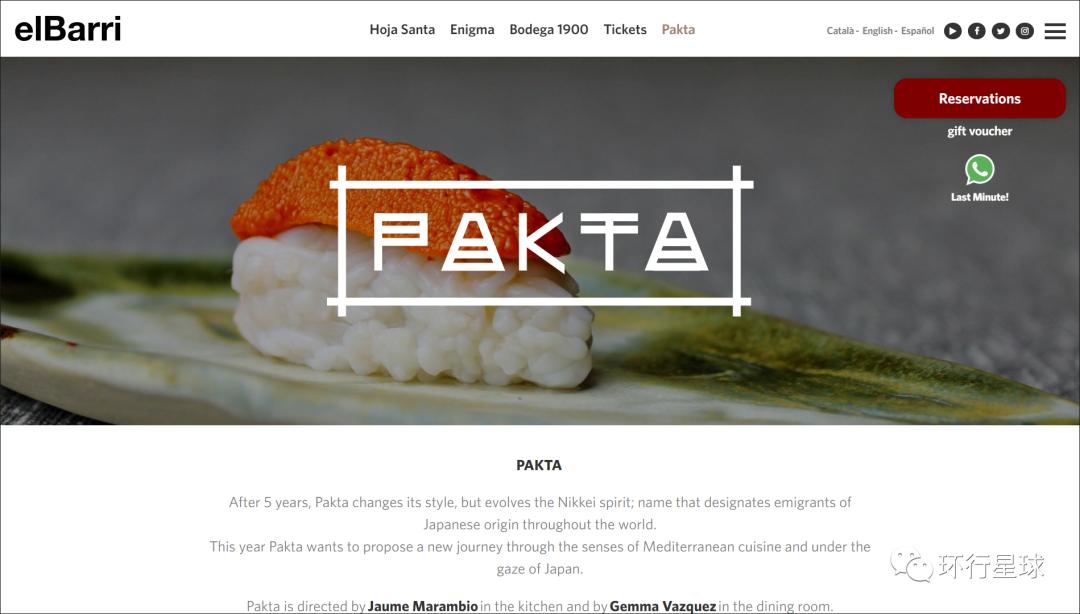Viewport: 1080px width, 614px height.
Task: Switch language to Español
Action: click(917, 31)
